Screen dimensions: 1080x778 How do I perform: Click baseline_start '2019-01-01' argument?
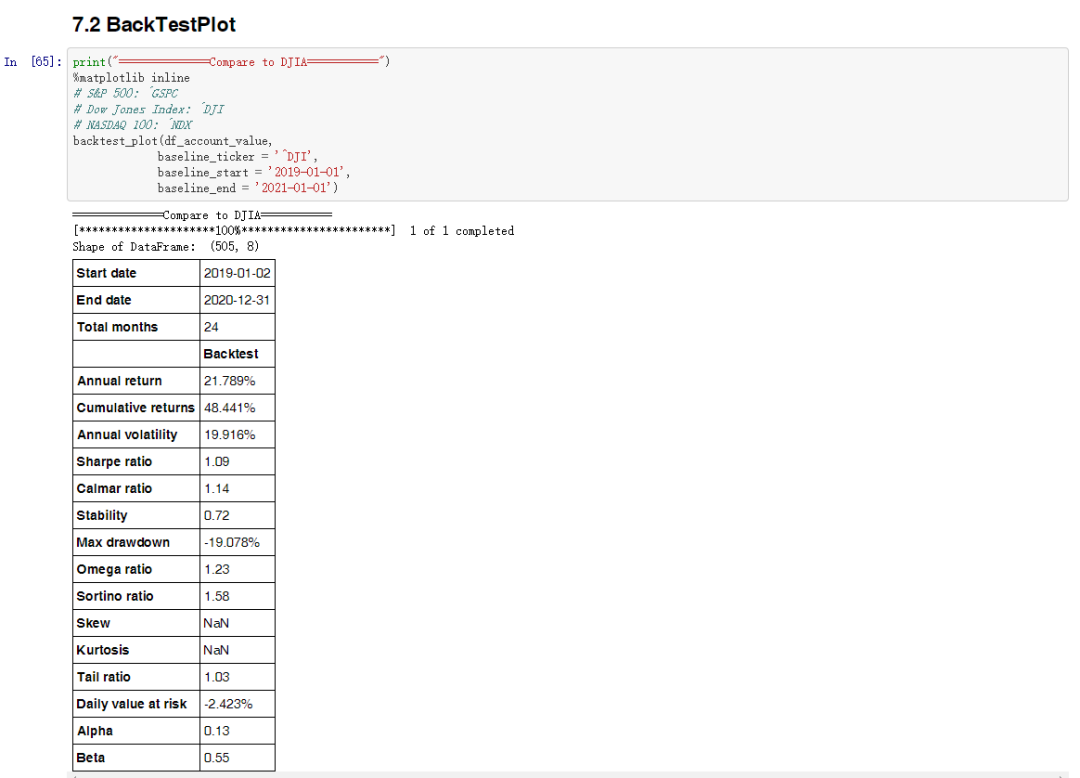pyautogui.click(x=253, y=173)
